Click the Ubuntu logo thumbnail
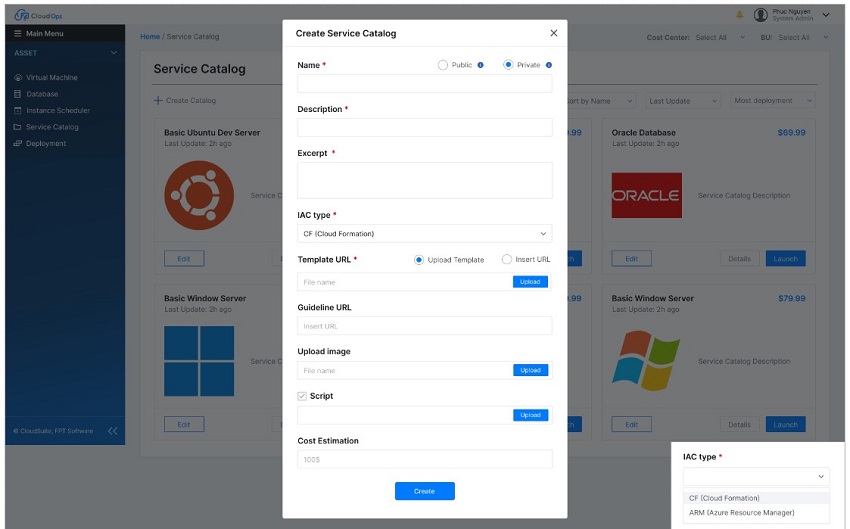Image resolution: width=850 pixels, height=529 pixels. 199,195
